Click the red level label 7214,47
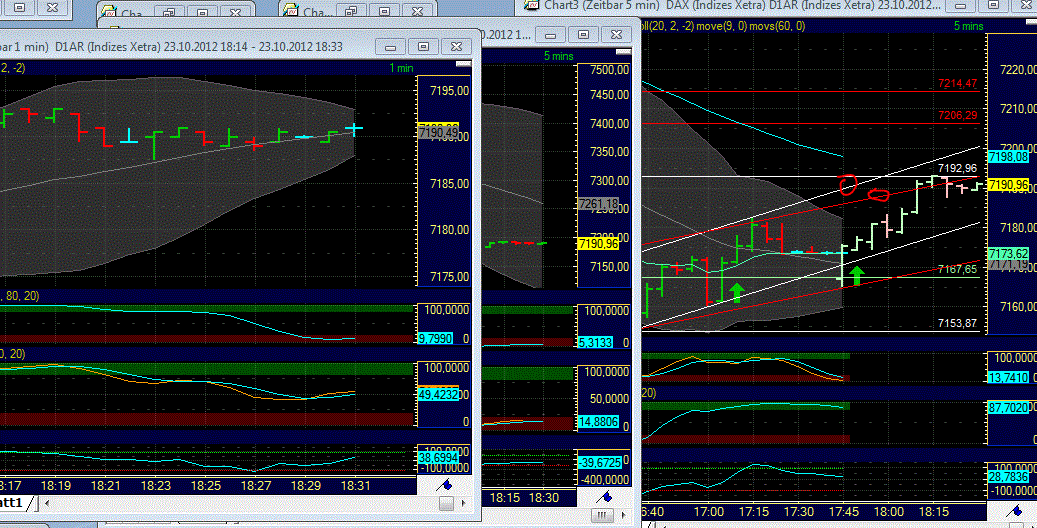1037x528 pixels. (958, 83)
